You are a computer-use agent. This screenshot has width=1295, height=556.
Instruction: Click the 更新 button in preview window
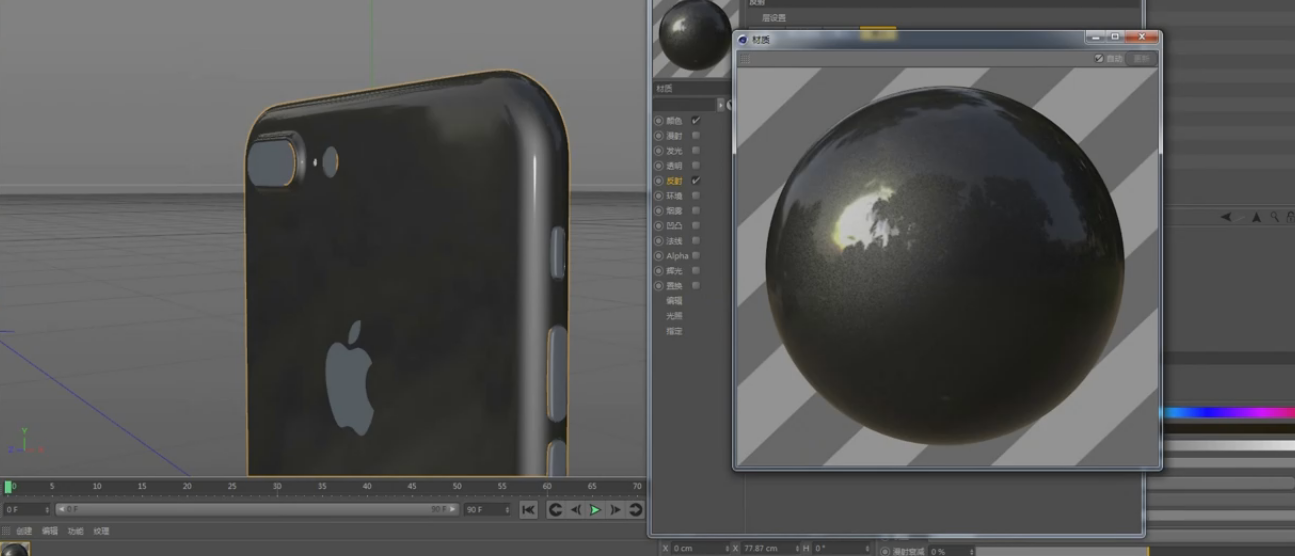tap(1140, 59)
